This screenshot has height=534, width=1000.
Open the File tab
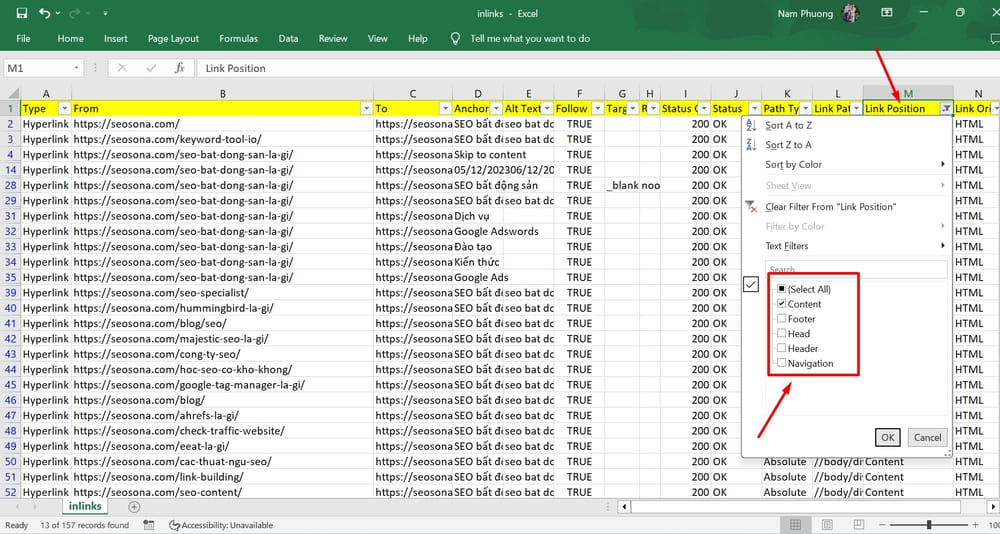pyautogui.click(x=23, y=38)
